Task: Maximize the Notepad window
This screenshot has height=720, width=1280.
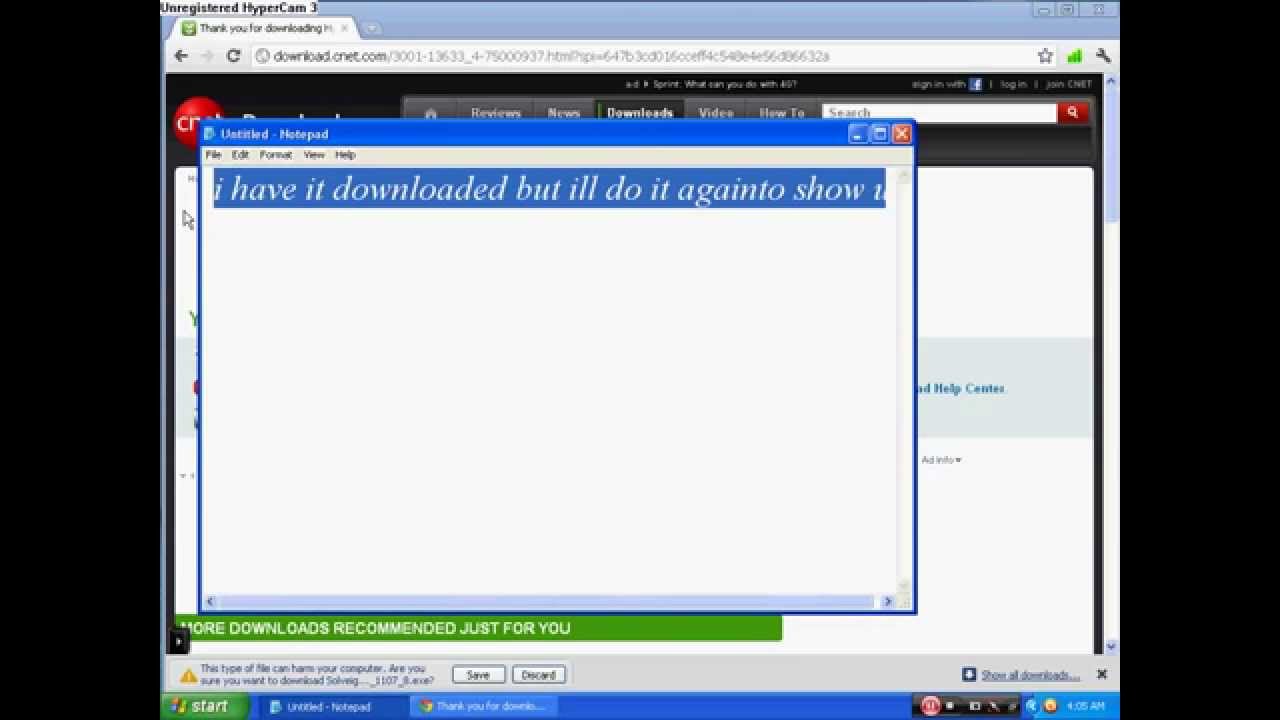Action: pyautogui.click(x=880, y=134)
